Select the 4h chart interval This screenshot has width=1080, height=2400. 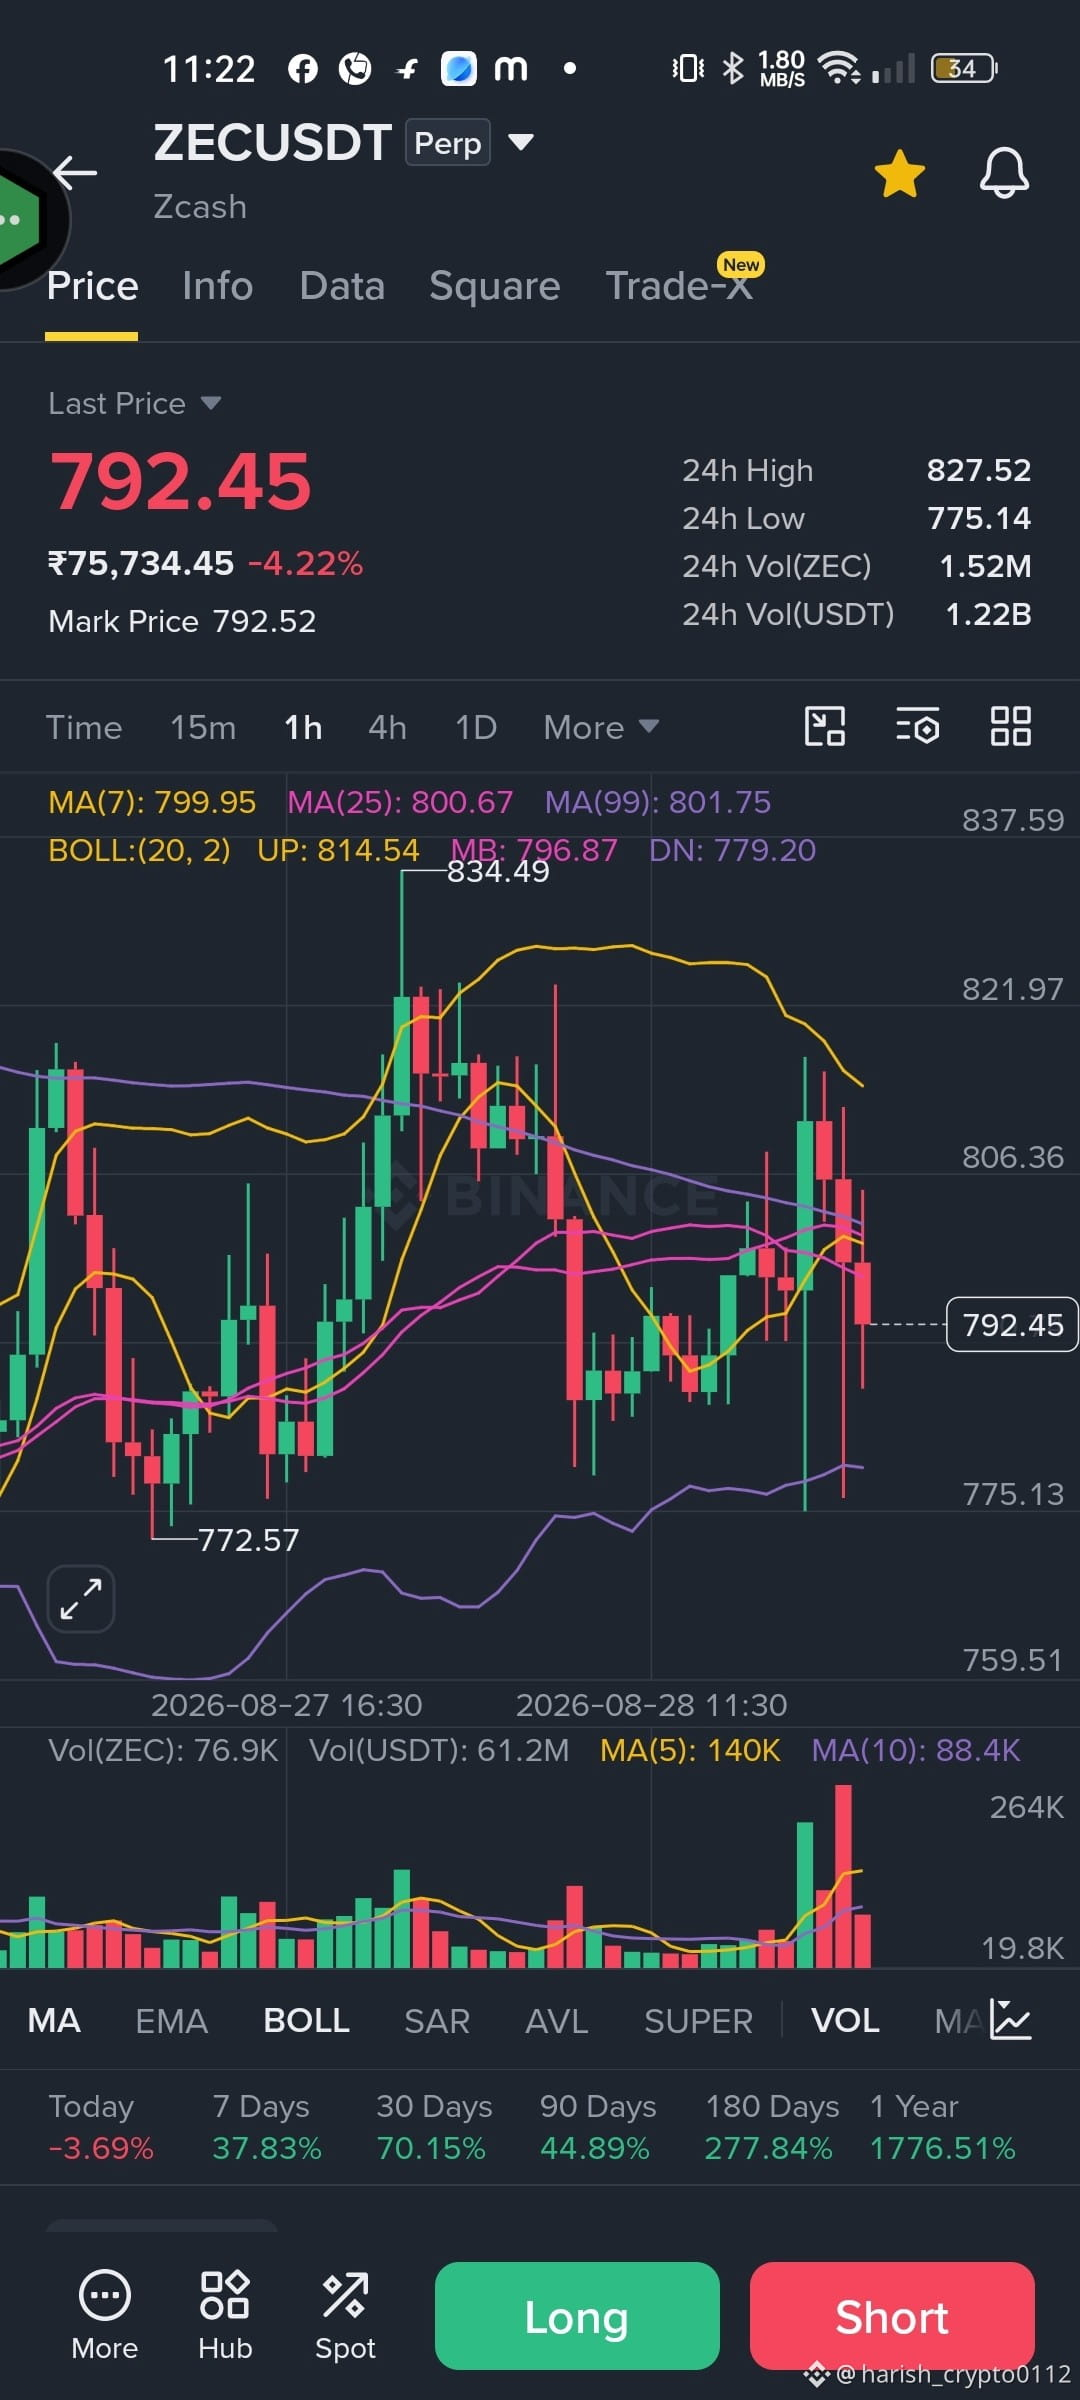pyautogui.click(x=387, y=727)
